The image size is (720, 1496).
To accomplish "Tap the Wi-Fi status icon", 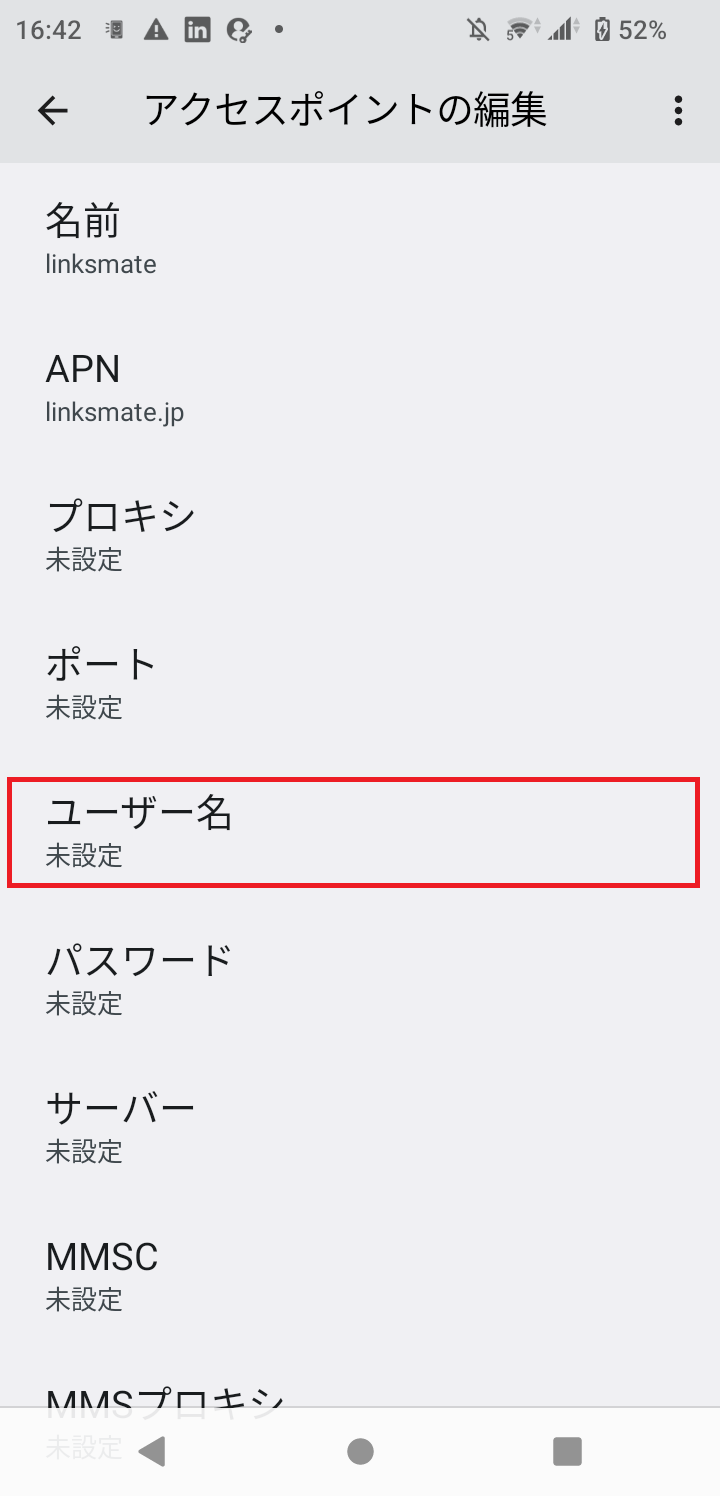I will point(521,30).
